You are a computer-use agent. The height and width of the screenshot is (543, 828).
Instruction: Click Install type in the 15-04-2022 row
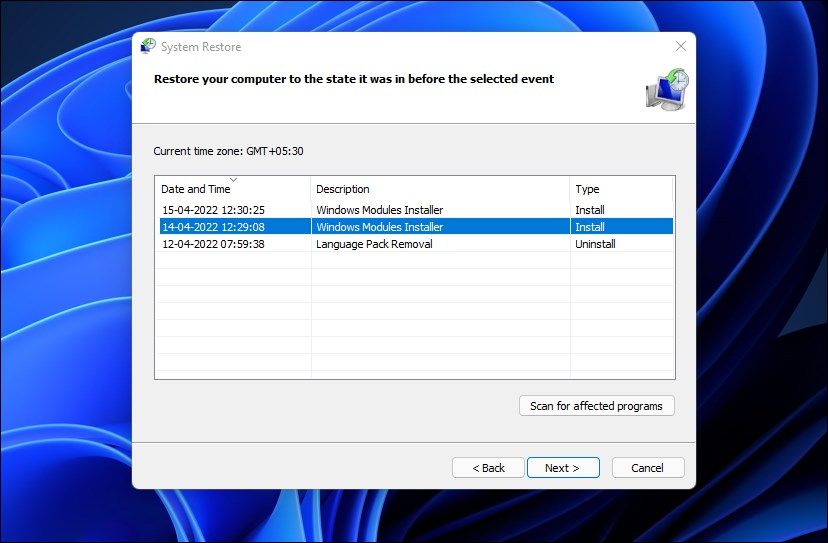click(x=589, y=210)
